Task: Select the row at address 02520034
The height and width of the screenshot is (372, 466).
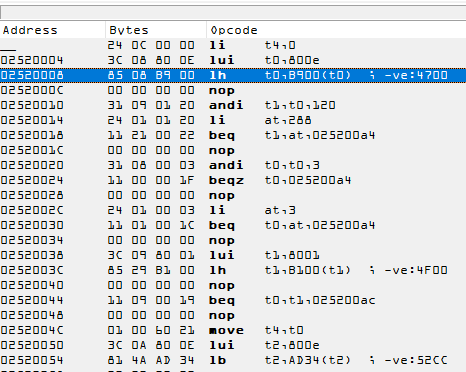Action: coord(233,240)
